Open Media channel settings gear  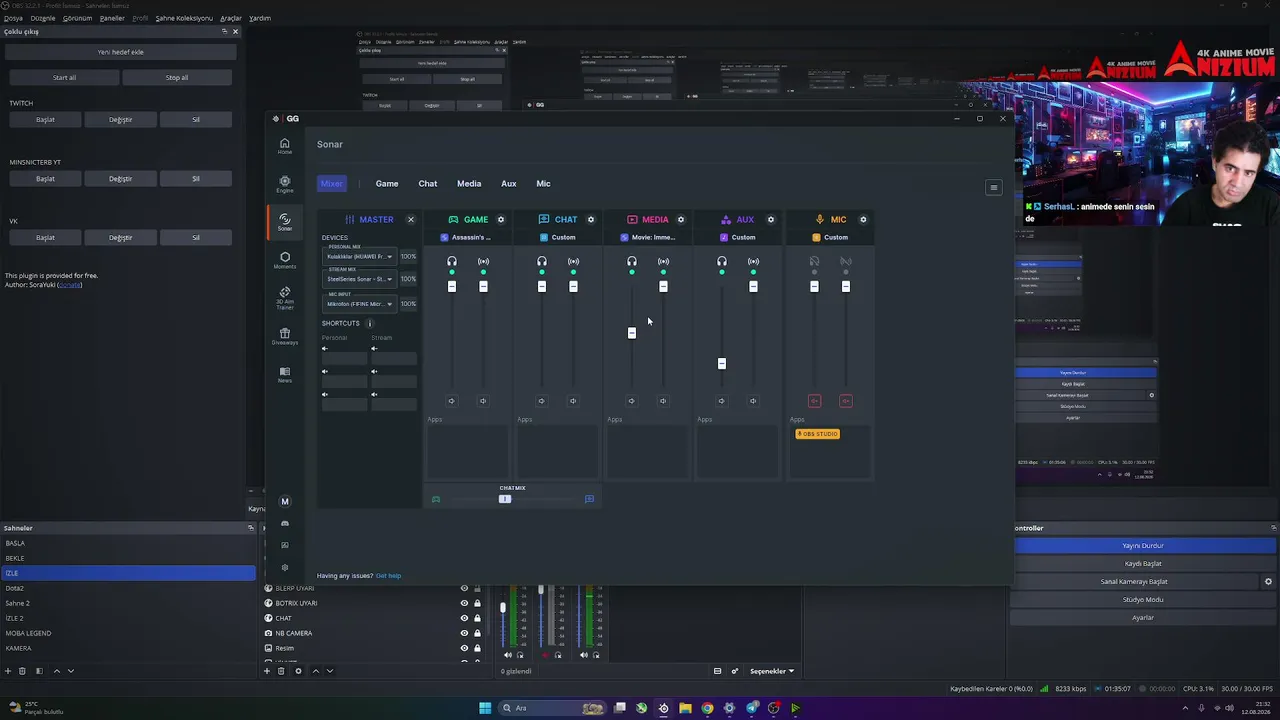coord(681,219)
